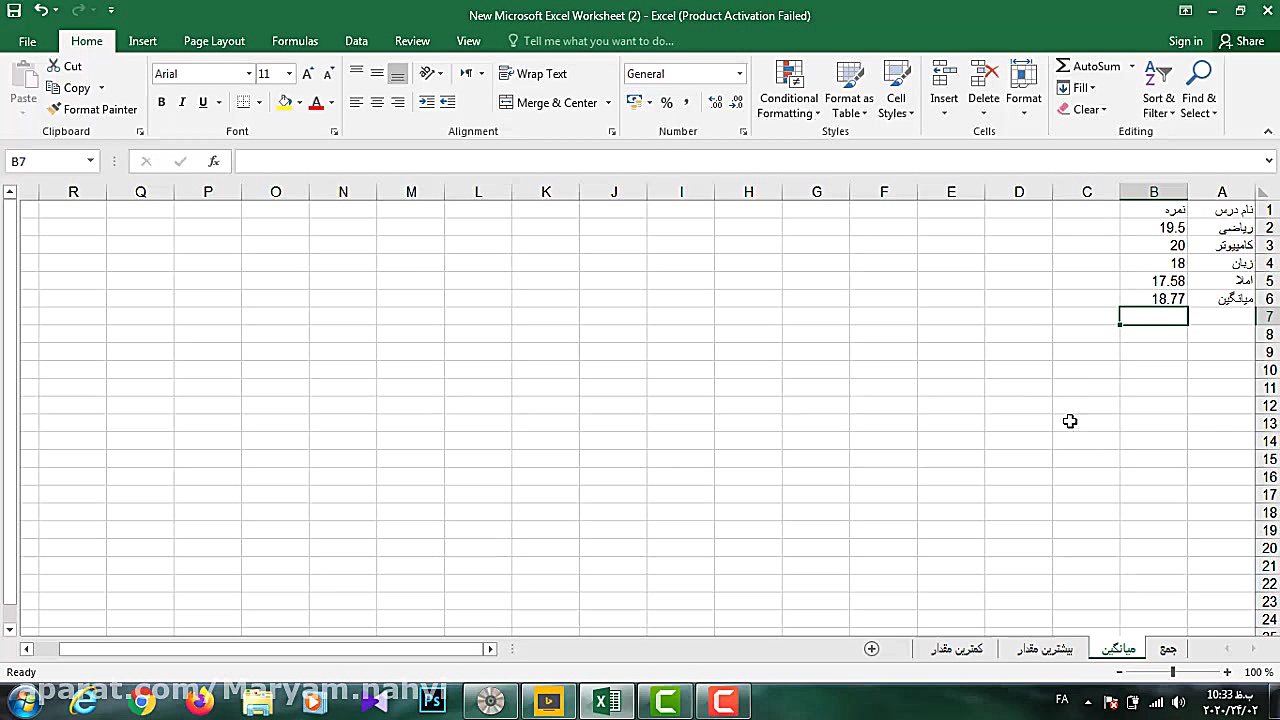The image size is (1280, 720).
Task: Click the red Font Color button
Action: pyautogui.click(x=316, y=102)
